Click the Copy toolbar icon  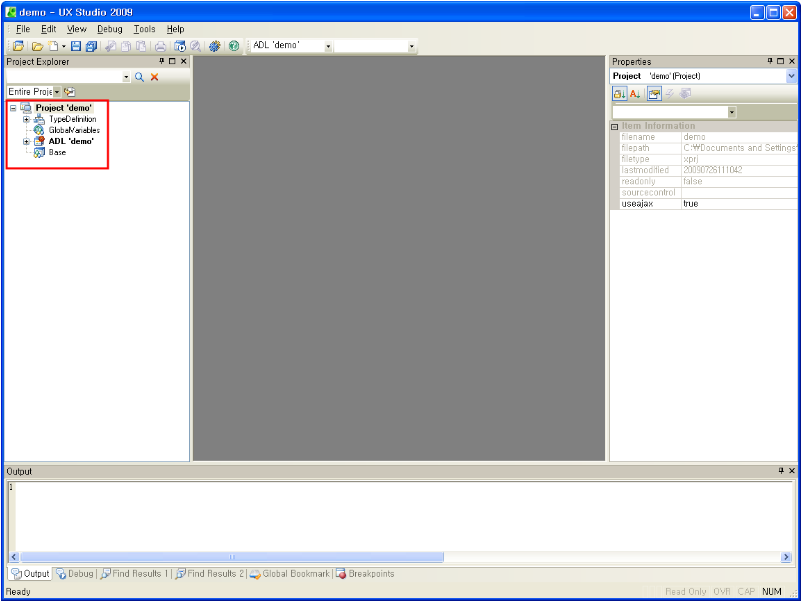125,46
